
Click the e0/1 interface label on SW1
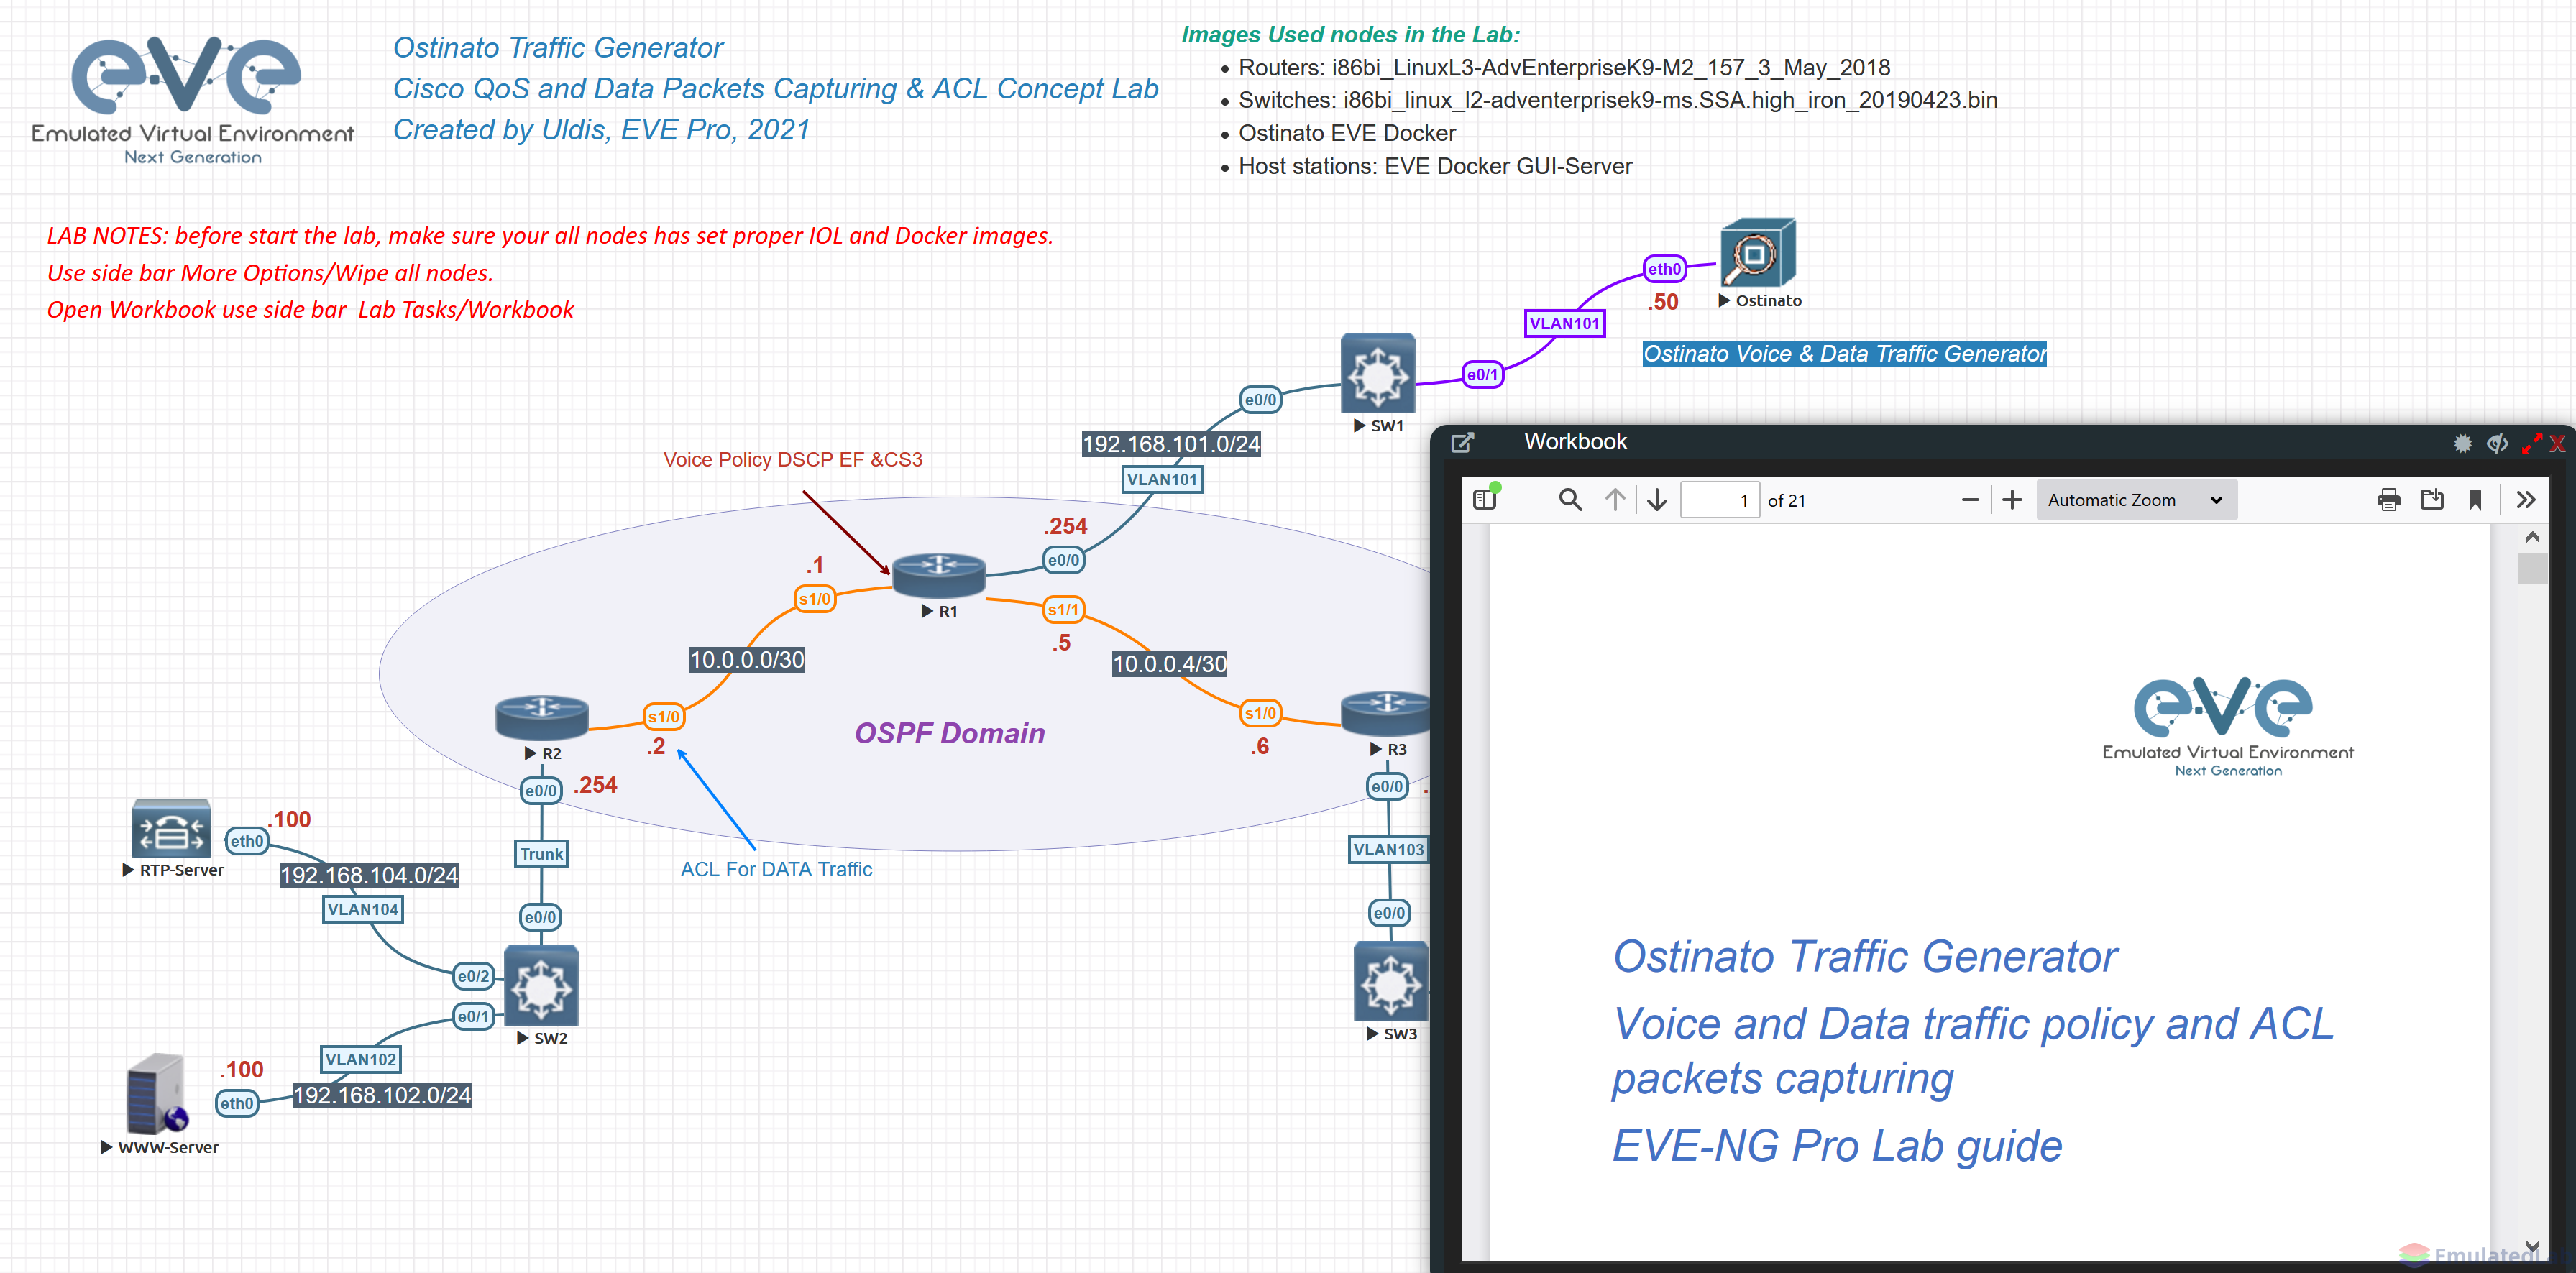coord(1482,374)
